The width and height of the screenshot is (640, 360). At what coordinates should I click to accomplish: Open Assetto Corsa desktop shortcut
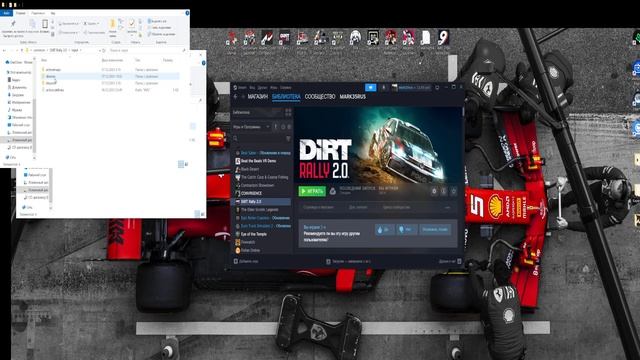267,38
